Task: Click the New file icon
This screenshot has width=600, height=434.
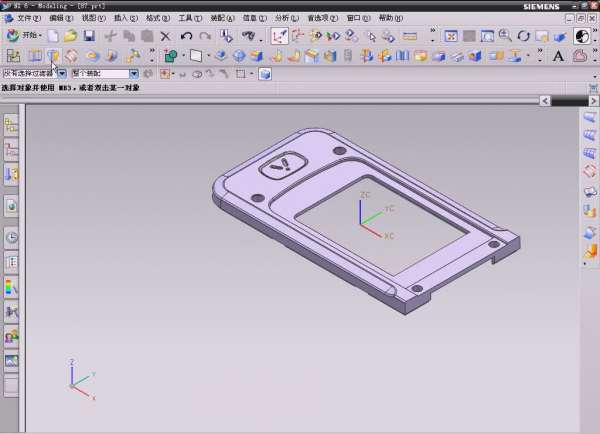Action: point(52,36)
